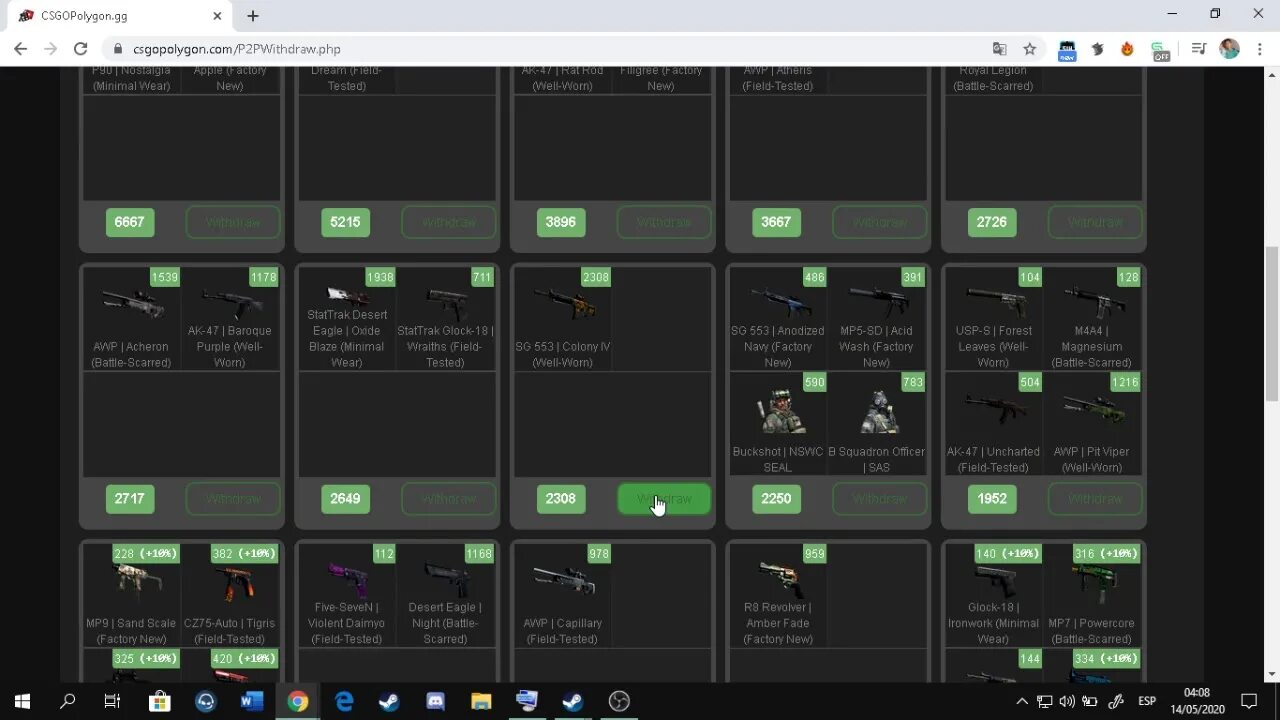
Task: Select the SG 553 Colony IV item
Action: (x=563, y=319)
